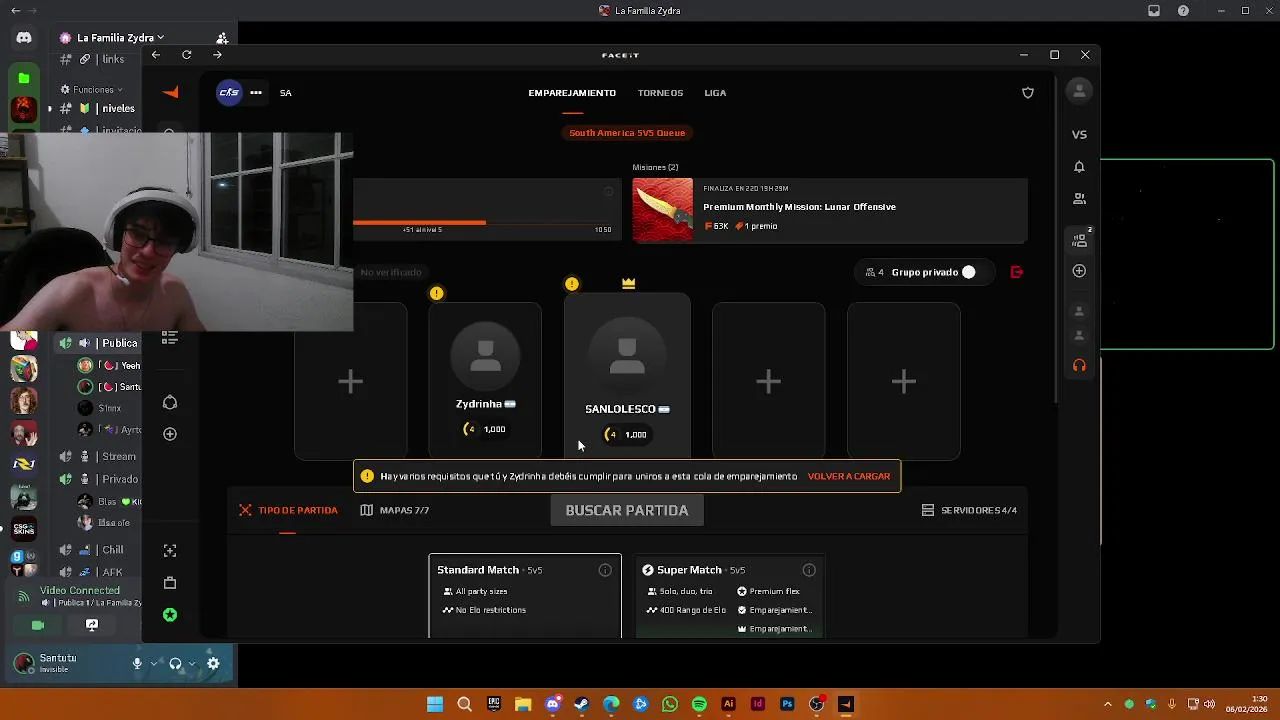Select the Super Match 5v5 card

click(x=729, y=596)
